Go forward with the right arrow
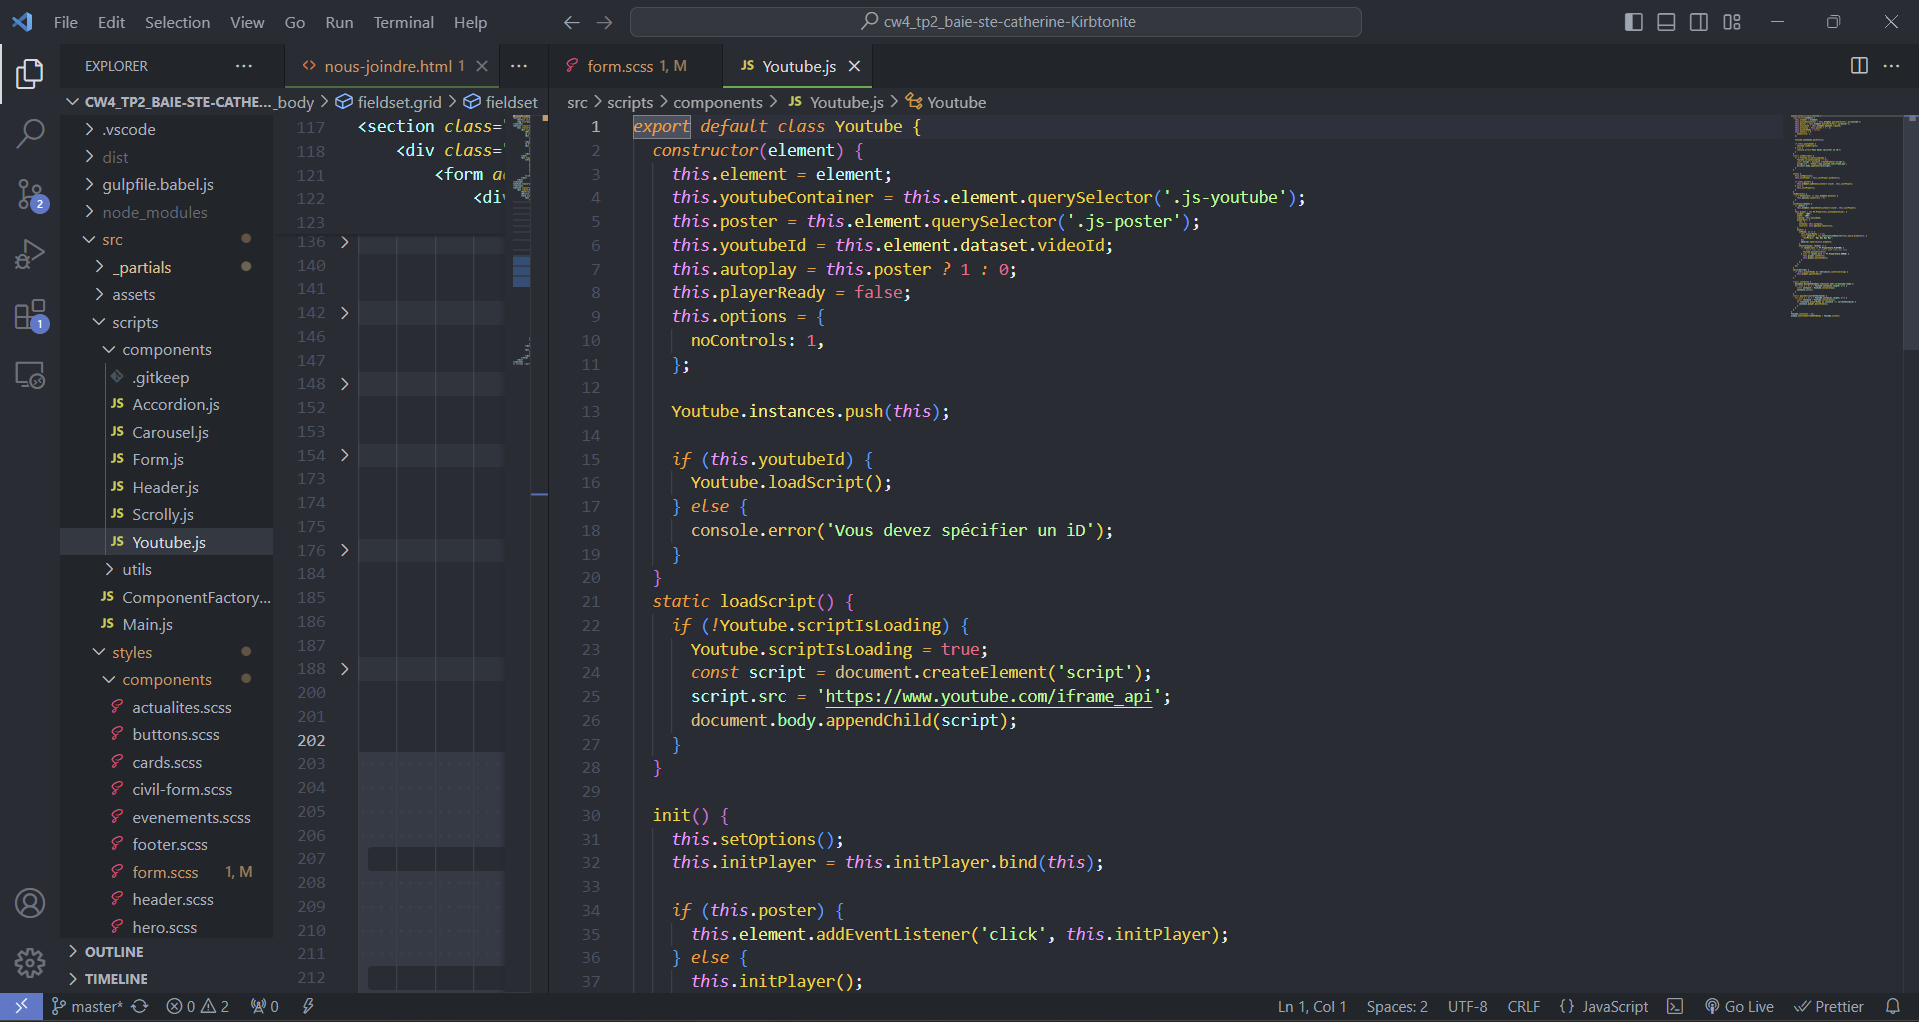This screenshot has width=1919, height=1022. coord(604,22)
